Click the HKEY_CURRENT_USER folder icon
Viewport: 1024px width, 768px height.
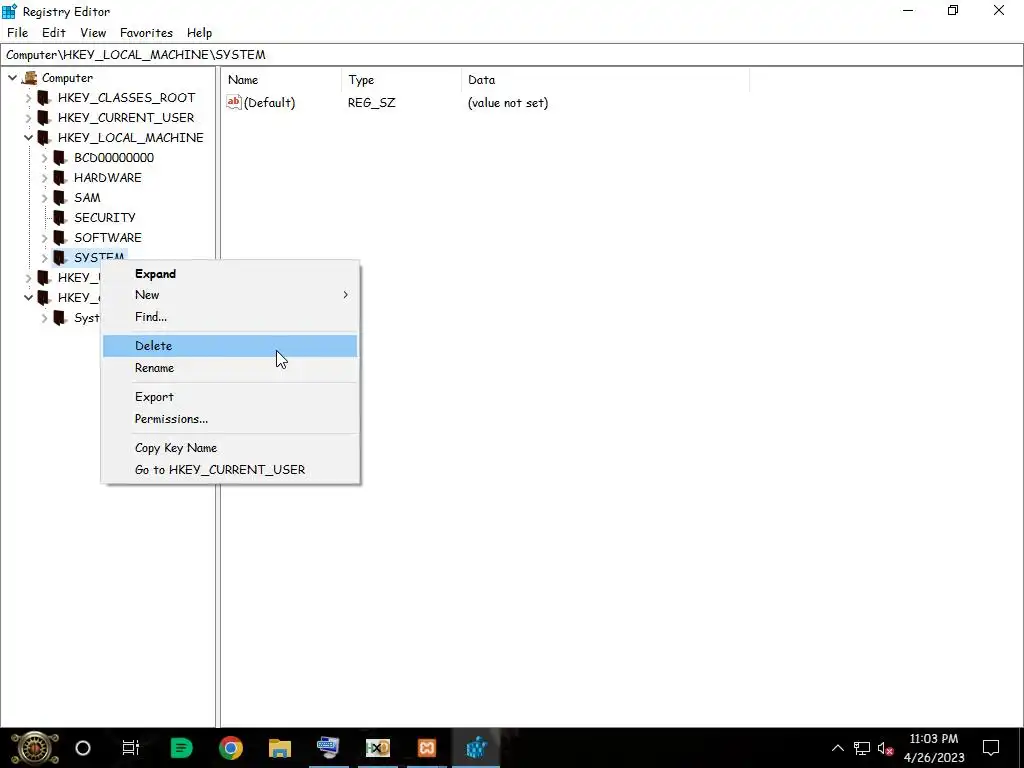tap(44, 118)
